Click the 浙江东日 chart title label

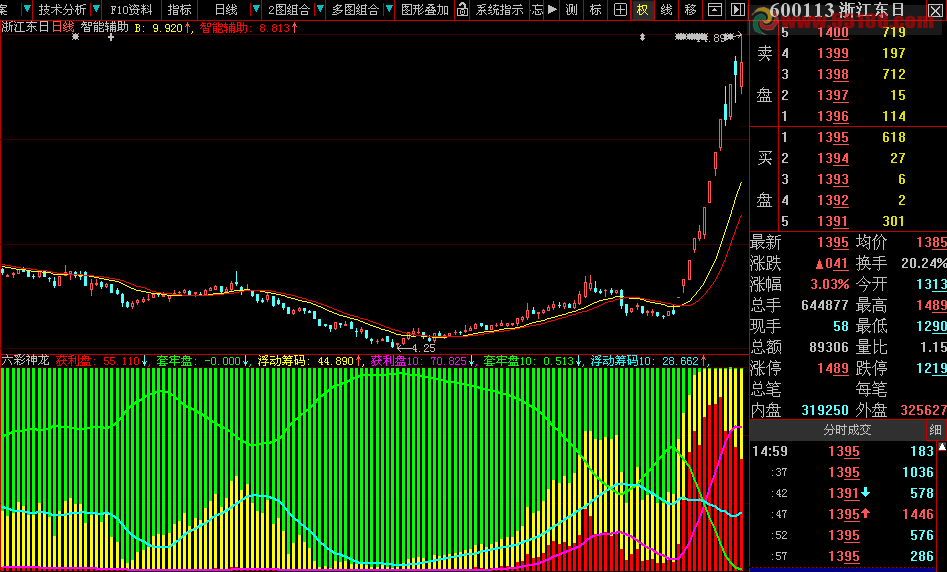click(25, 27)
